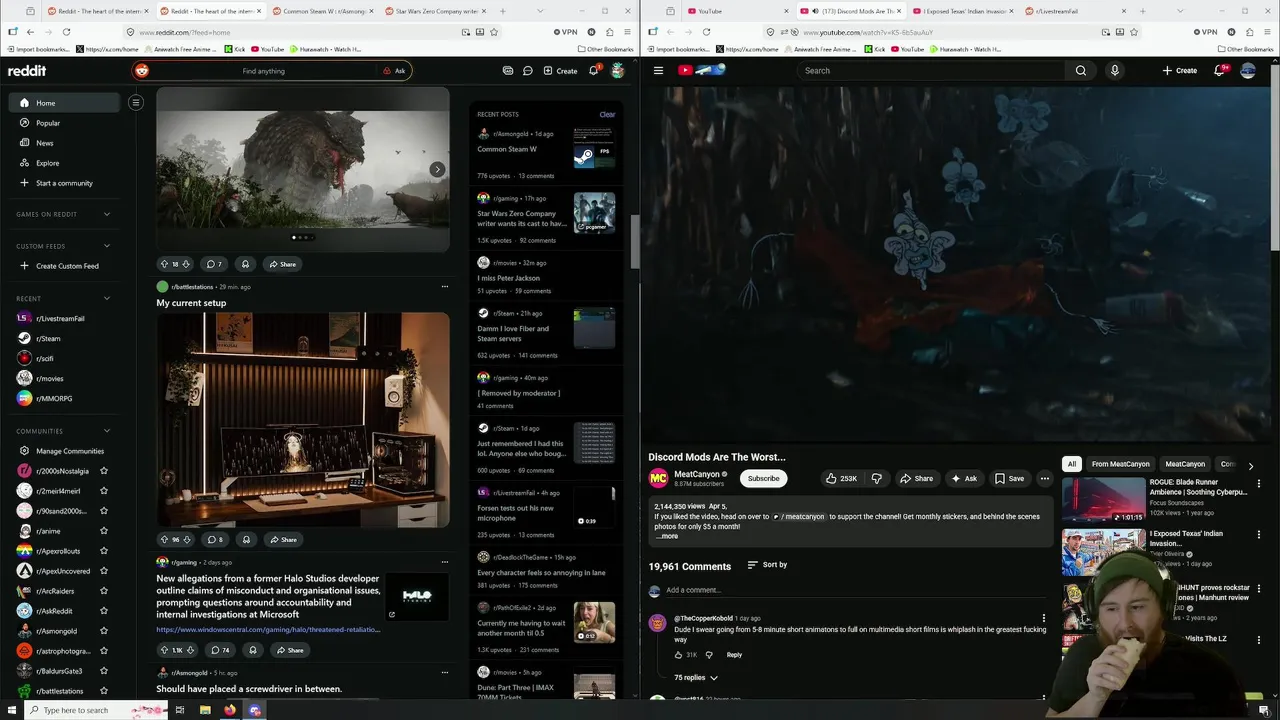1280x720 pixels.
Task: Expand video description with ...more
Action: [x=667, y=536]
